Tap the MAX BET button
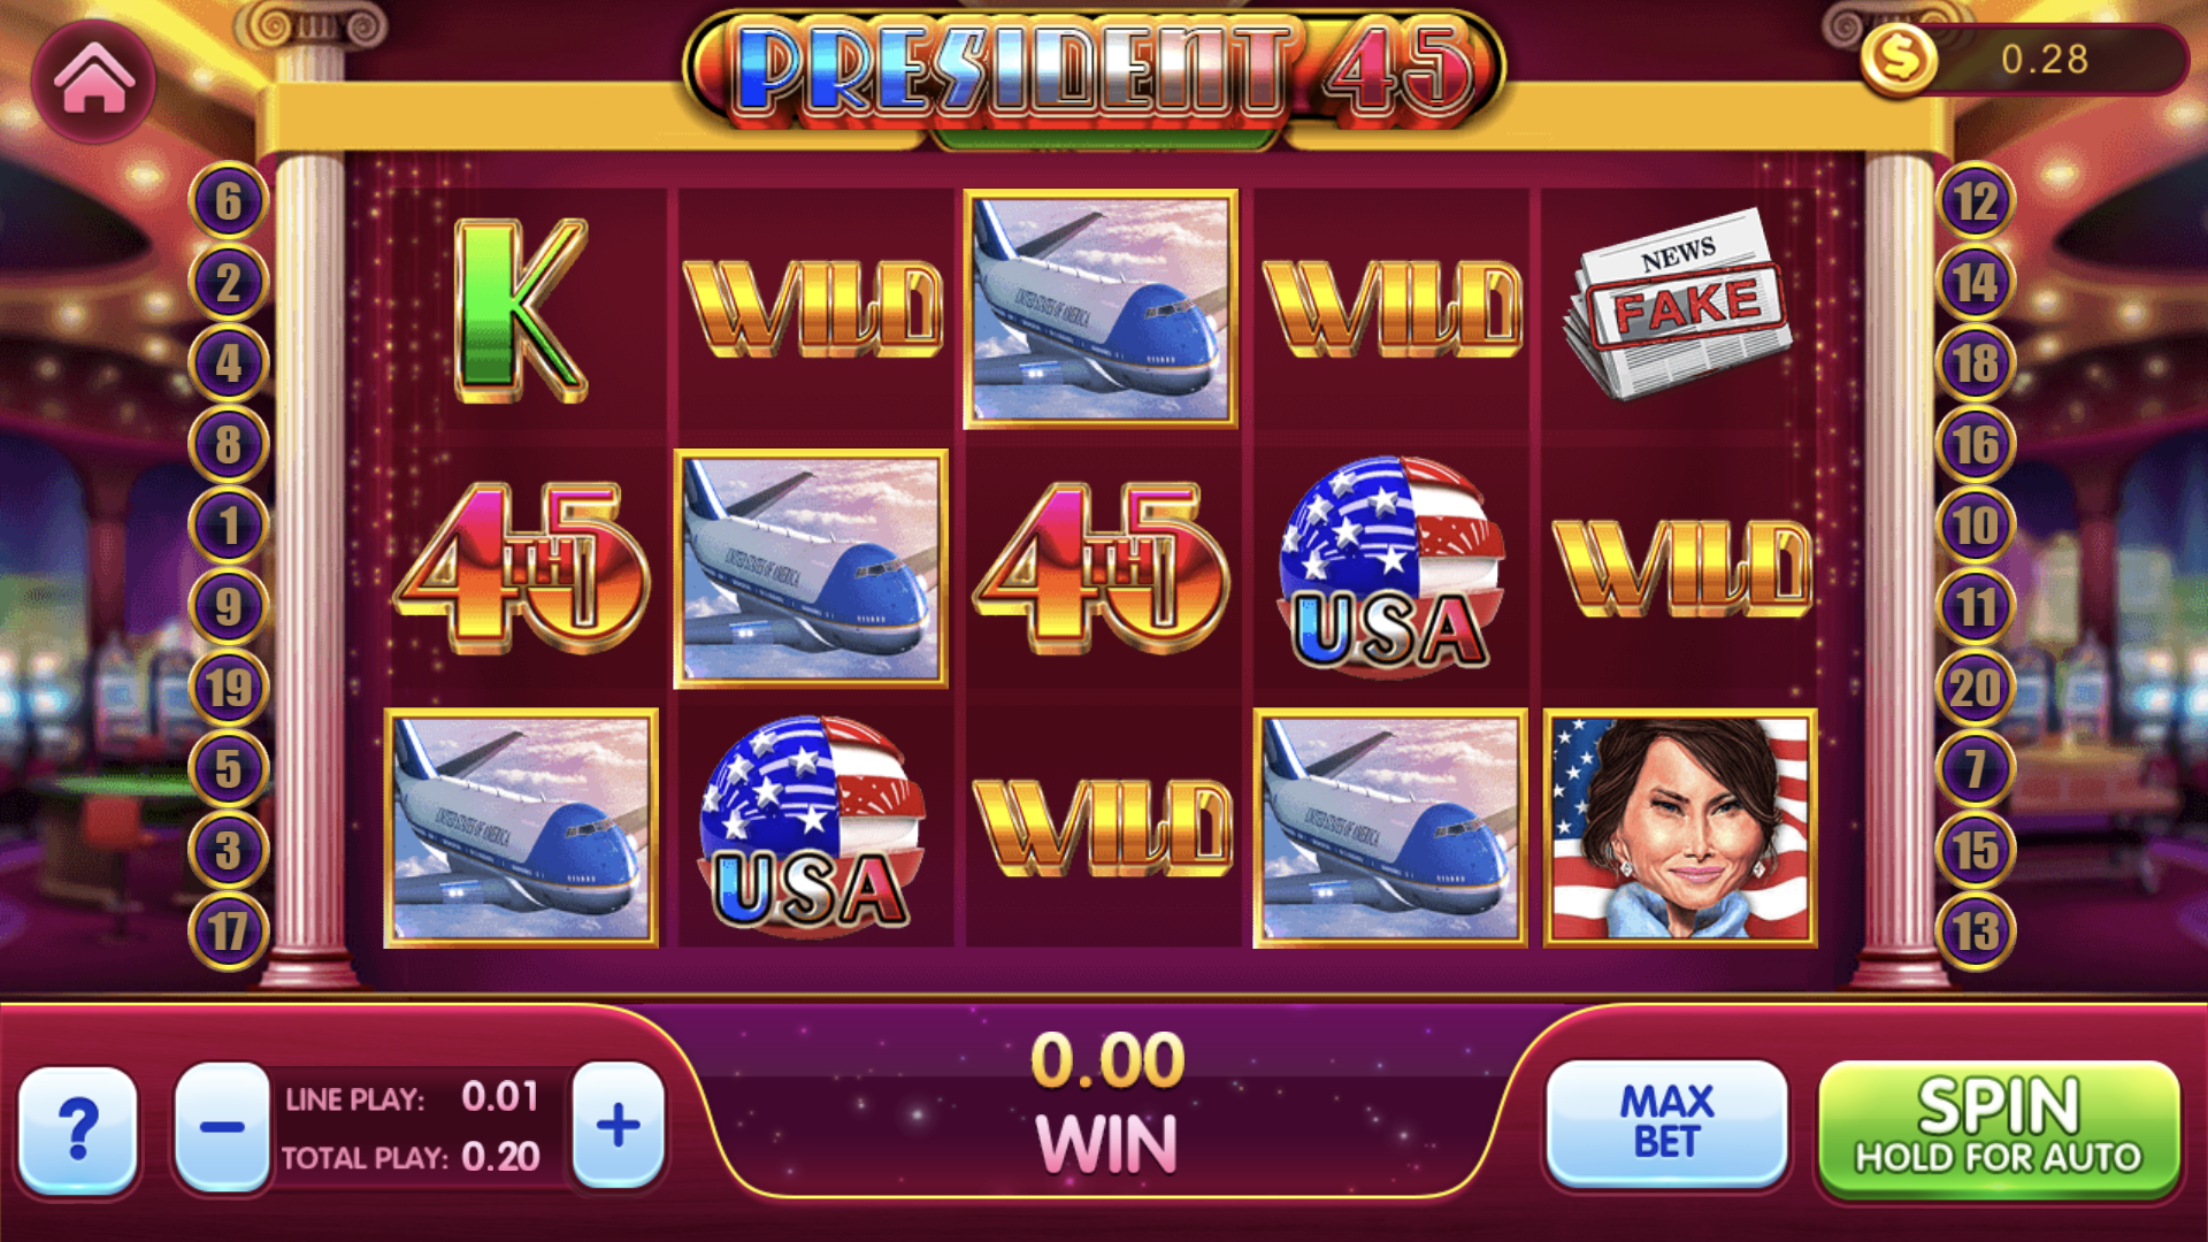Screen dimensions: 2208x1242 pyautogui.click(x=1666, y=1123)
